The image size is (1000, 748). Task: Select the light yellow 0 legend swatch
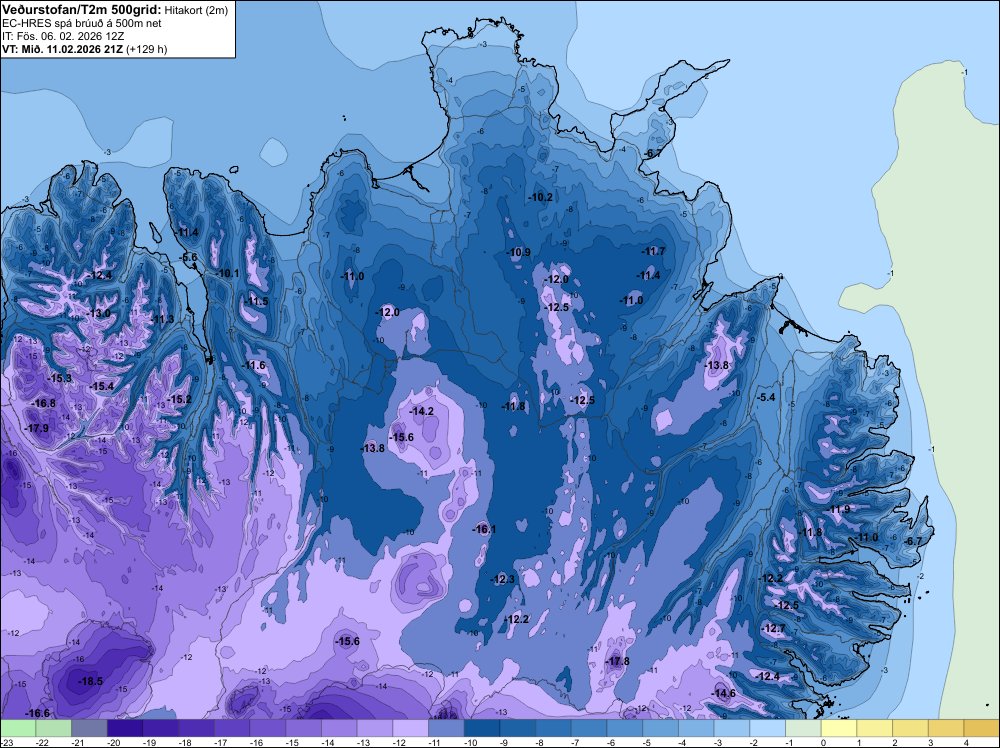839,728
